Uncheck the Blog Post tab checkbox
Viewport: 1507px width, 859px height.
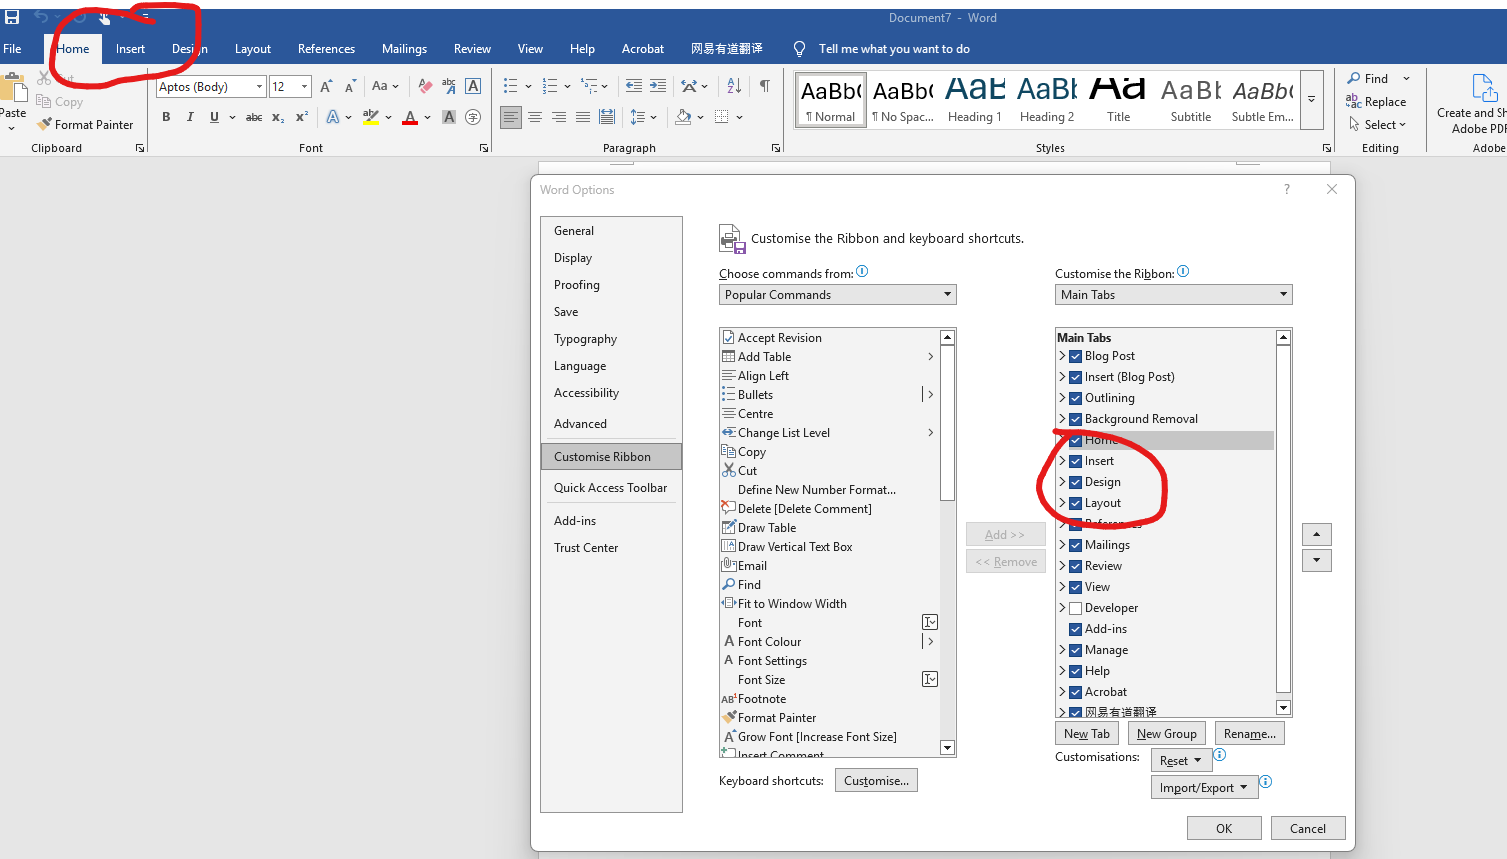tap(1075, 356)
